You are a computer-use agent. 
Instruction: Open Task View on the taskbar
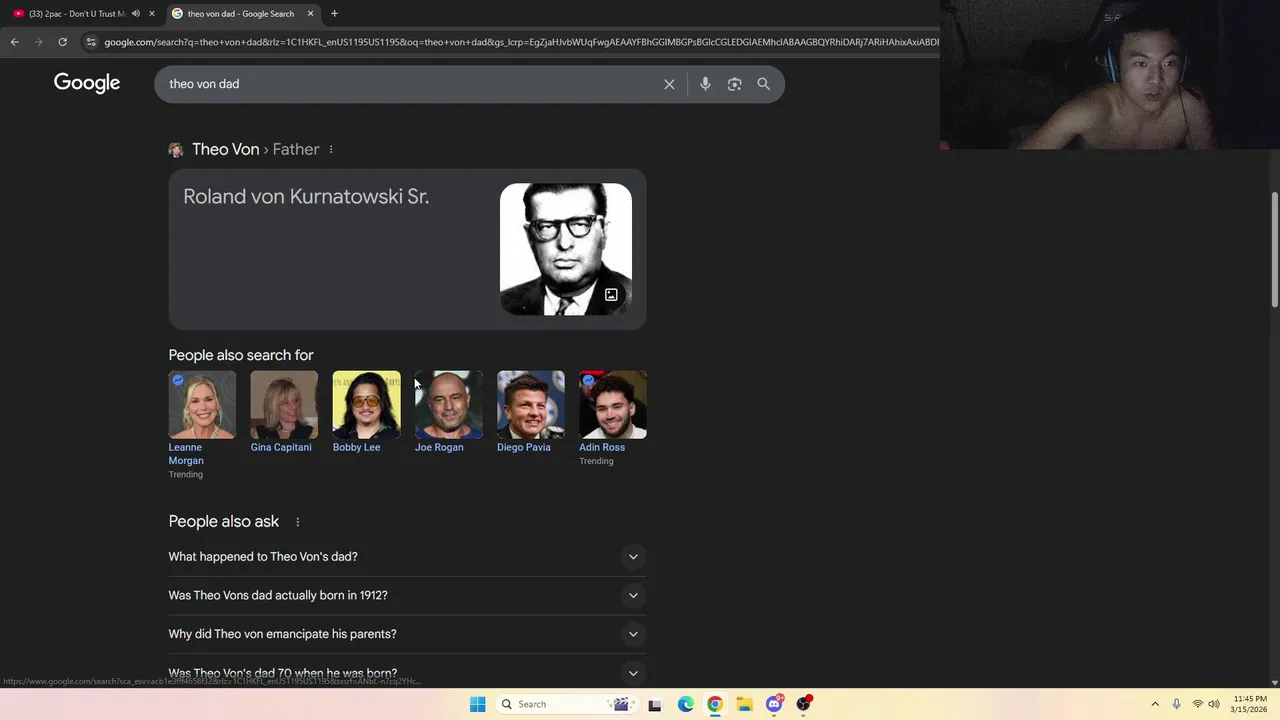pyautogui.click(x=655, y=704)
